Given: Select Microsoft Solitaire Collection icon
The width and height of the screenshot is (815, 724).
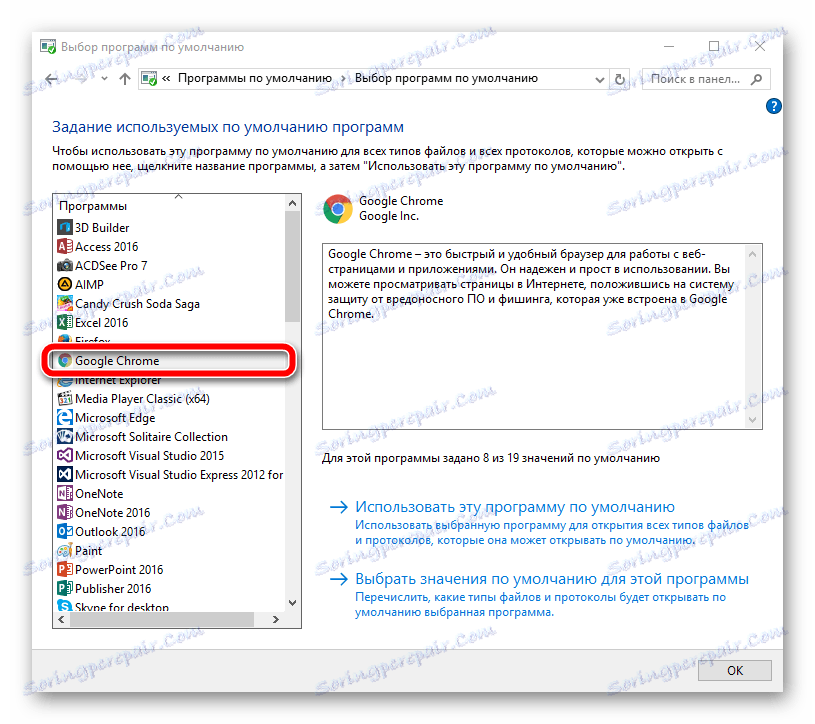Looking at the screenshot, I should [x=64, y=437].
